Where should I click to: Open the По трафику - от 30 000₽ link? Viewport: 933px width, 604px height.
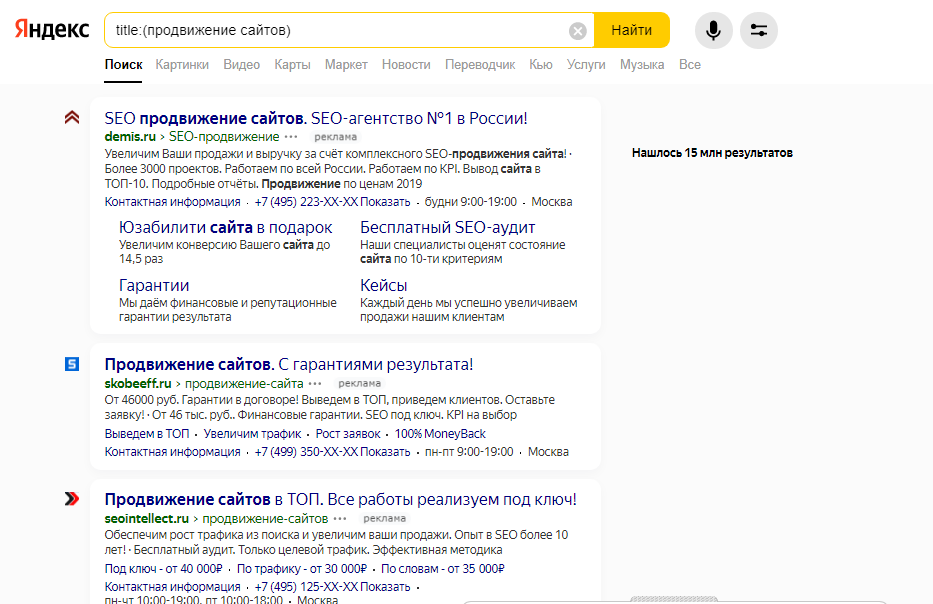point(302,569)
